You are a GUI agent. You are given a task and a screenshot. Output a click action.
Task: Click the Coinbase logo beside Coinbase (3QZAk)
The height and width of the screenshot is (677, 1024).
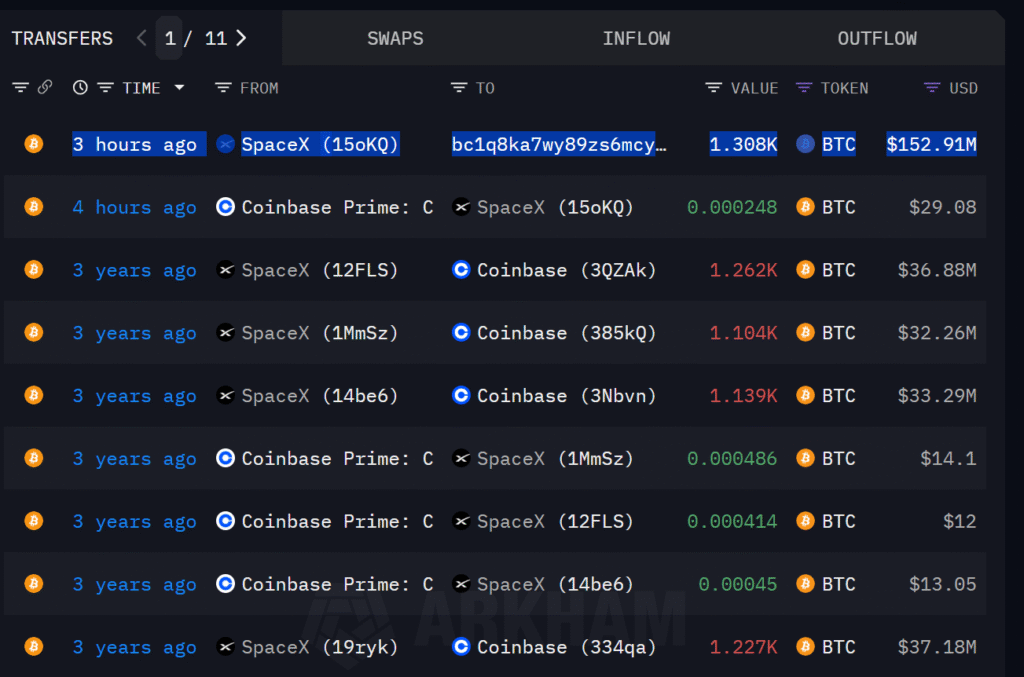point(461,270)
